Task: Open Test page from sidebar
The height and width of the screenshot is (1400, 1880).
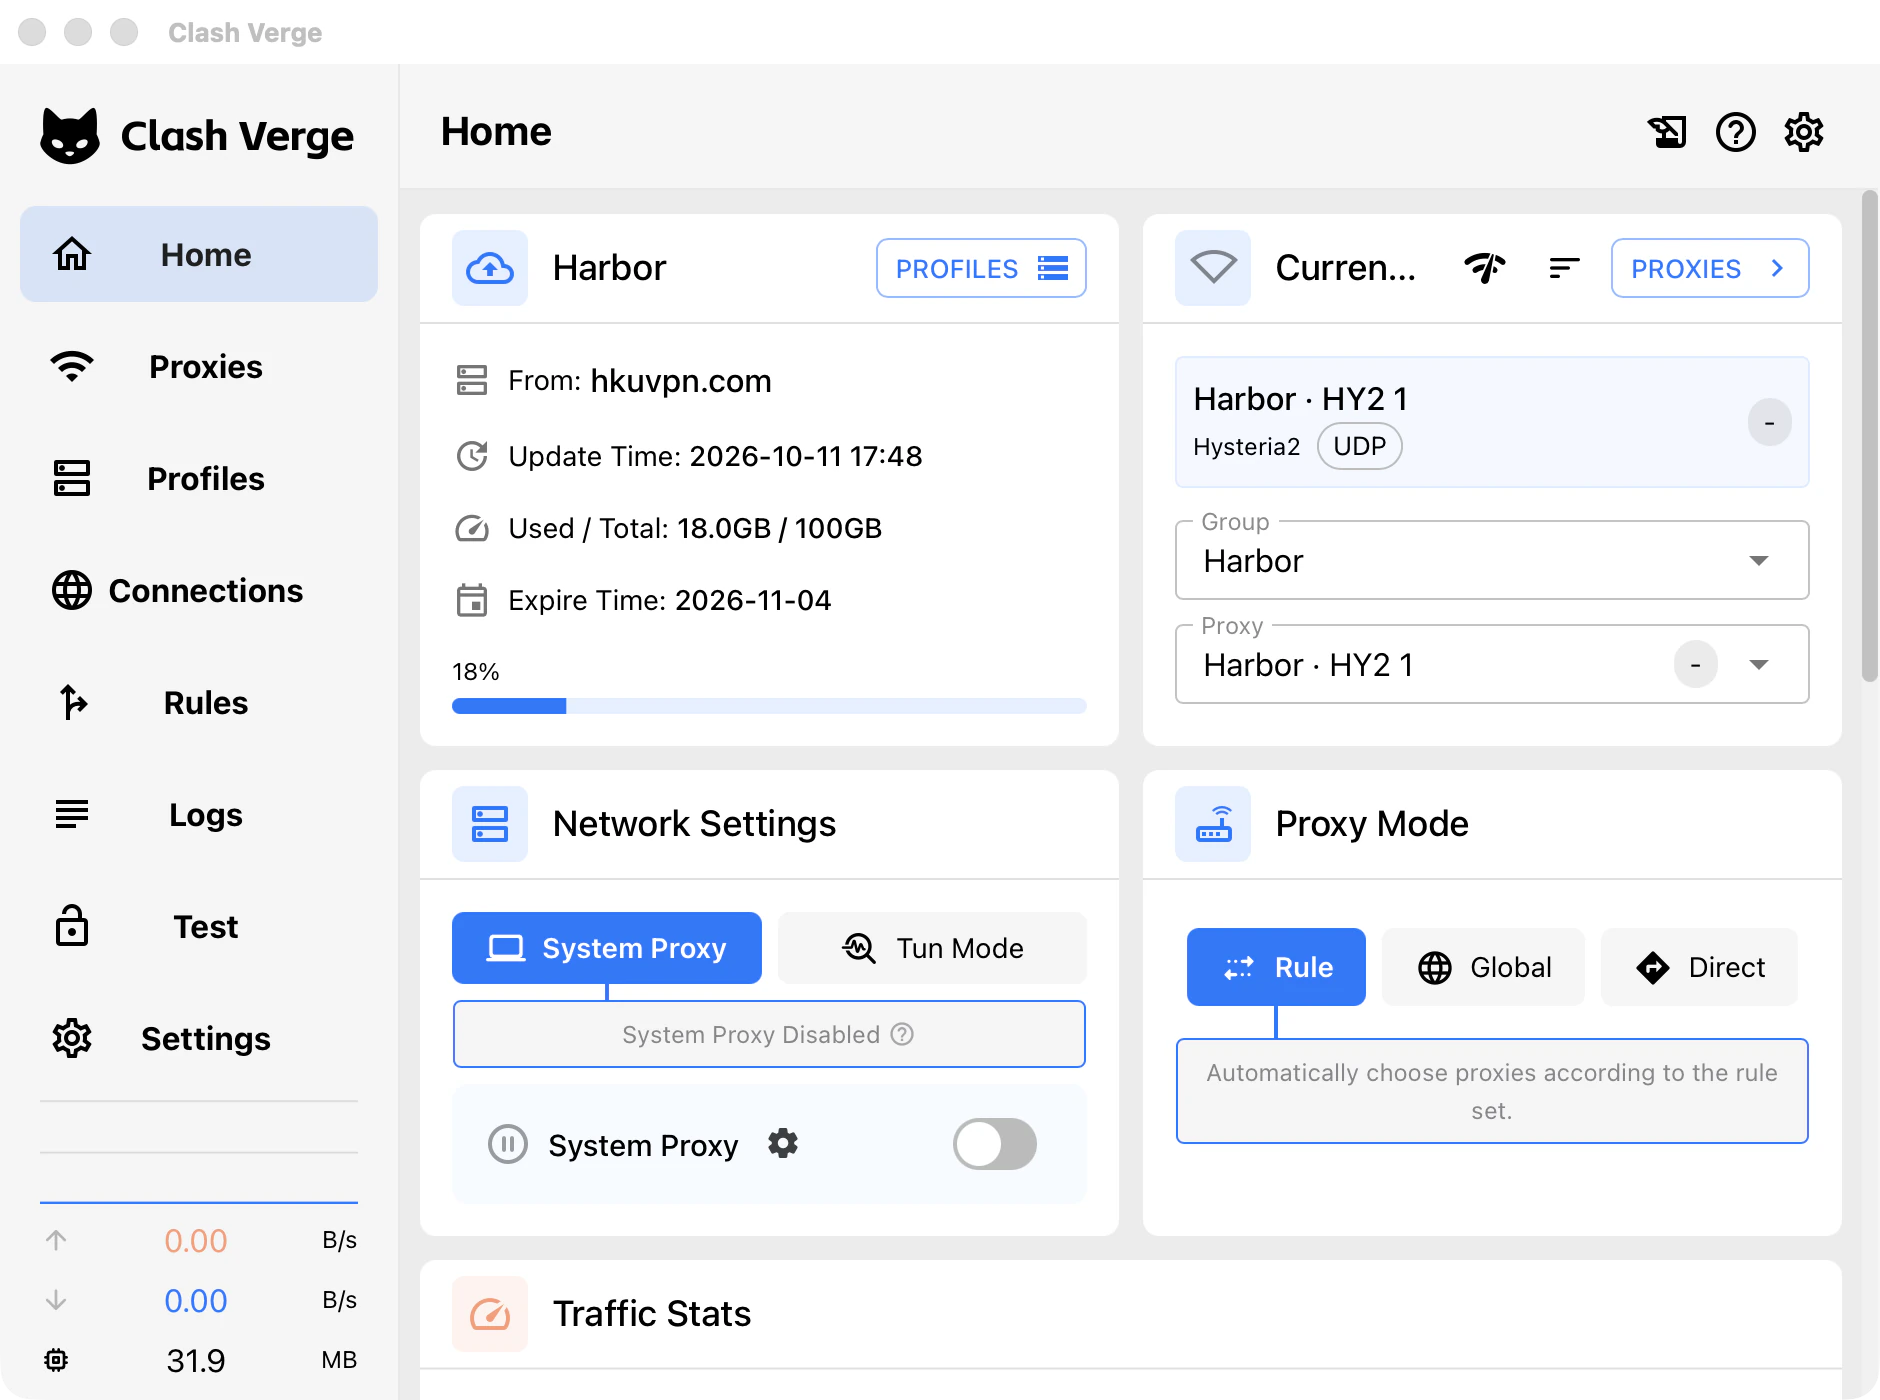Action: tap(199, 927)
